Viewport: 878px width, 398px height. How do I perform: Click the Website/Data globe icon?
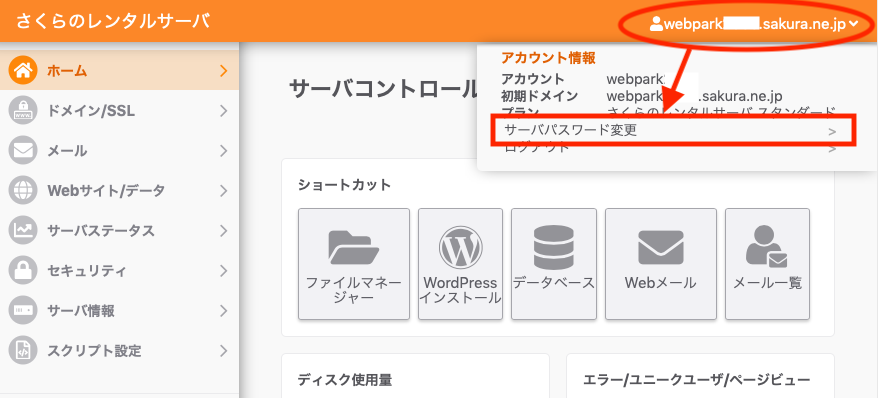tap(23, 191)
